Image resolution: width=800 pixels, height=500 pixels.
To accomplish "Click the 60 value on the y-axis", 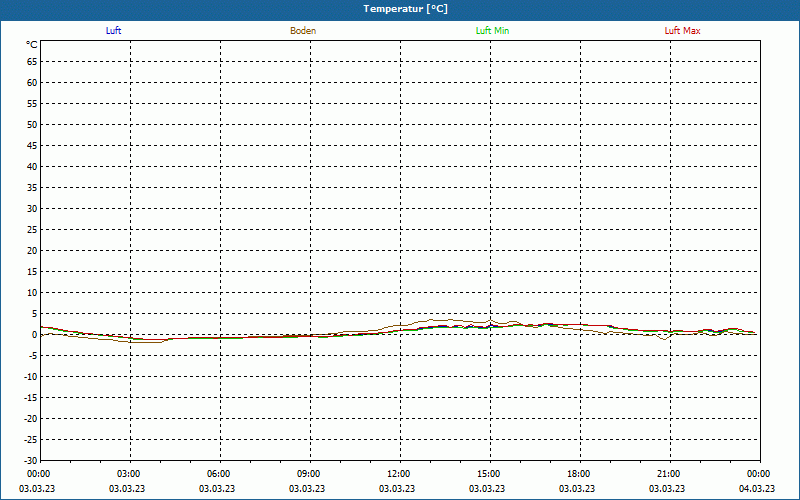I will point(32,83).
